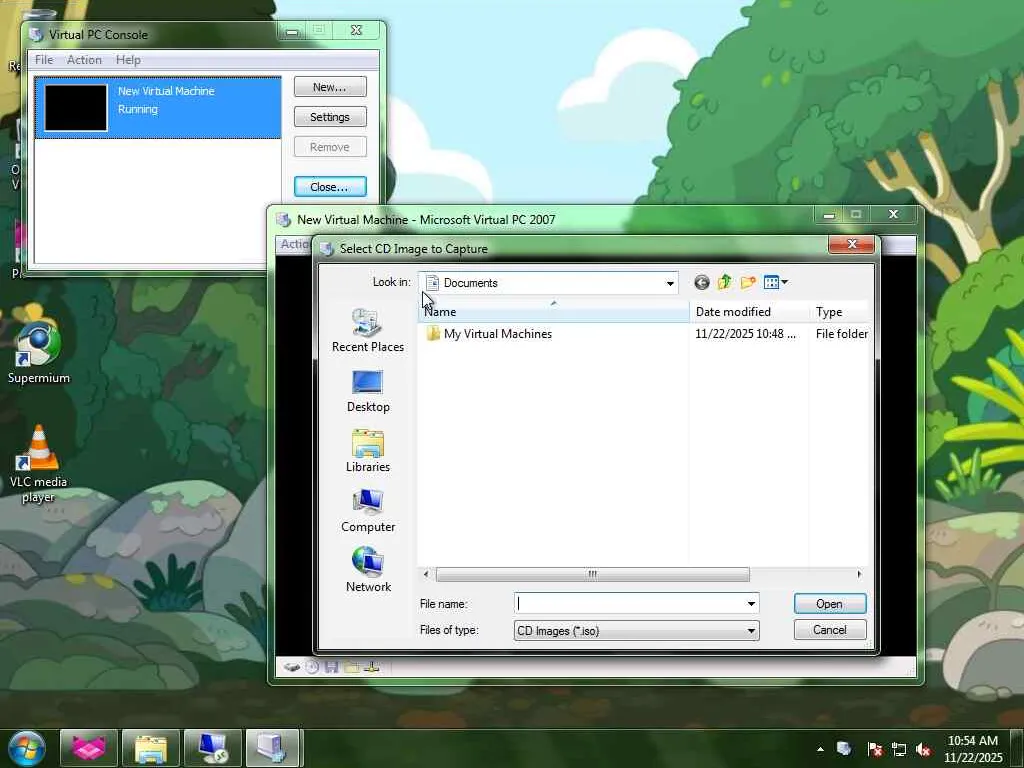Show hidden tray icons arrow

(x=820, y=749)
